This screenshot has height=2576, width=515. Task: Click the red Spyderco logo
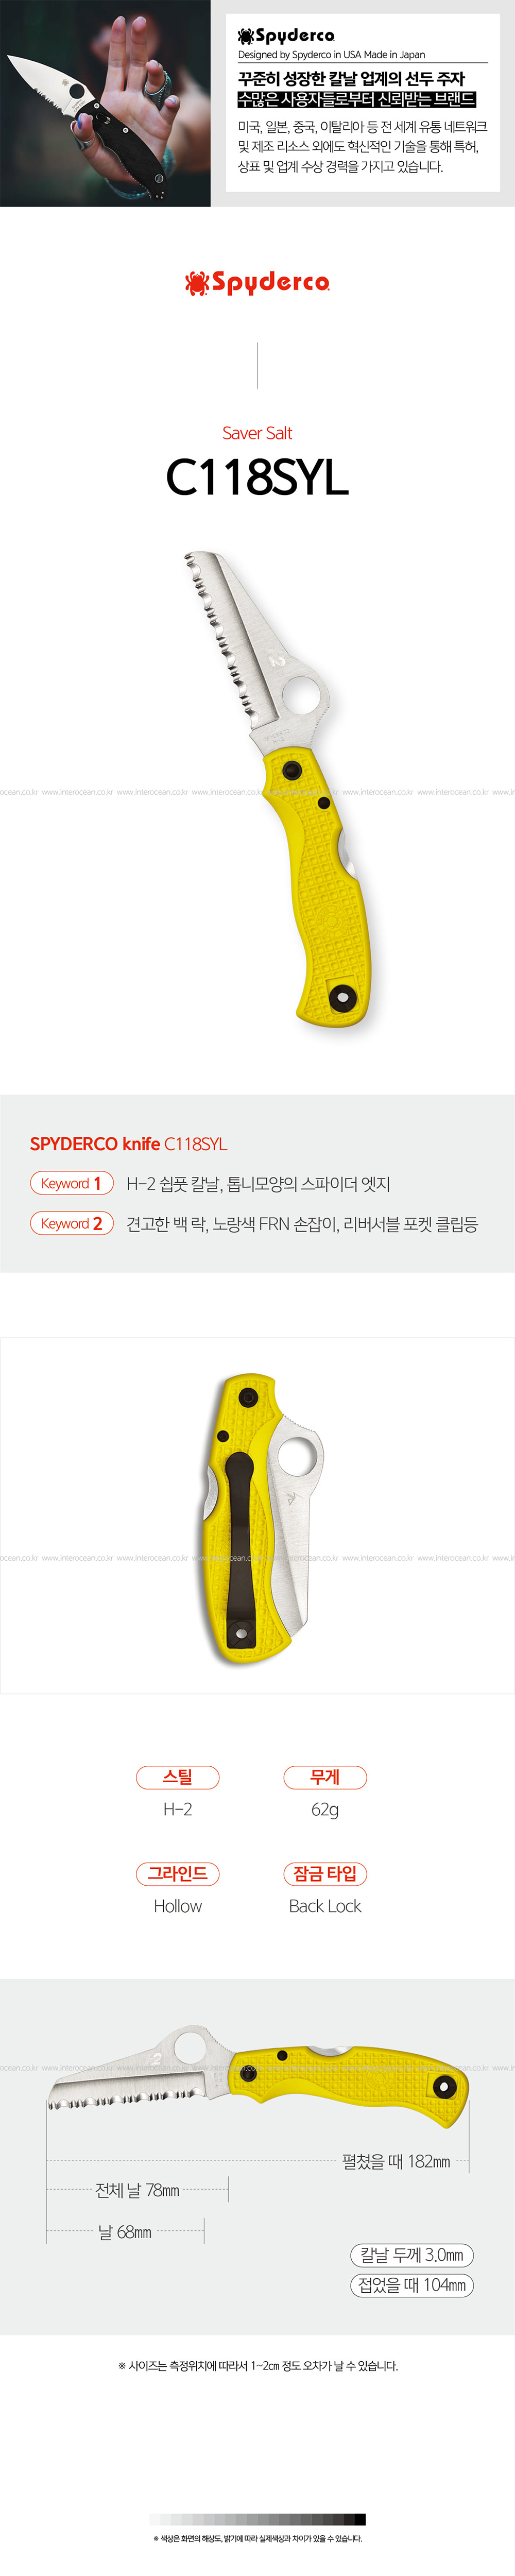(258, 283)
